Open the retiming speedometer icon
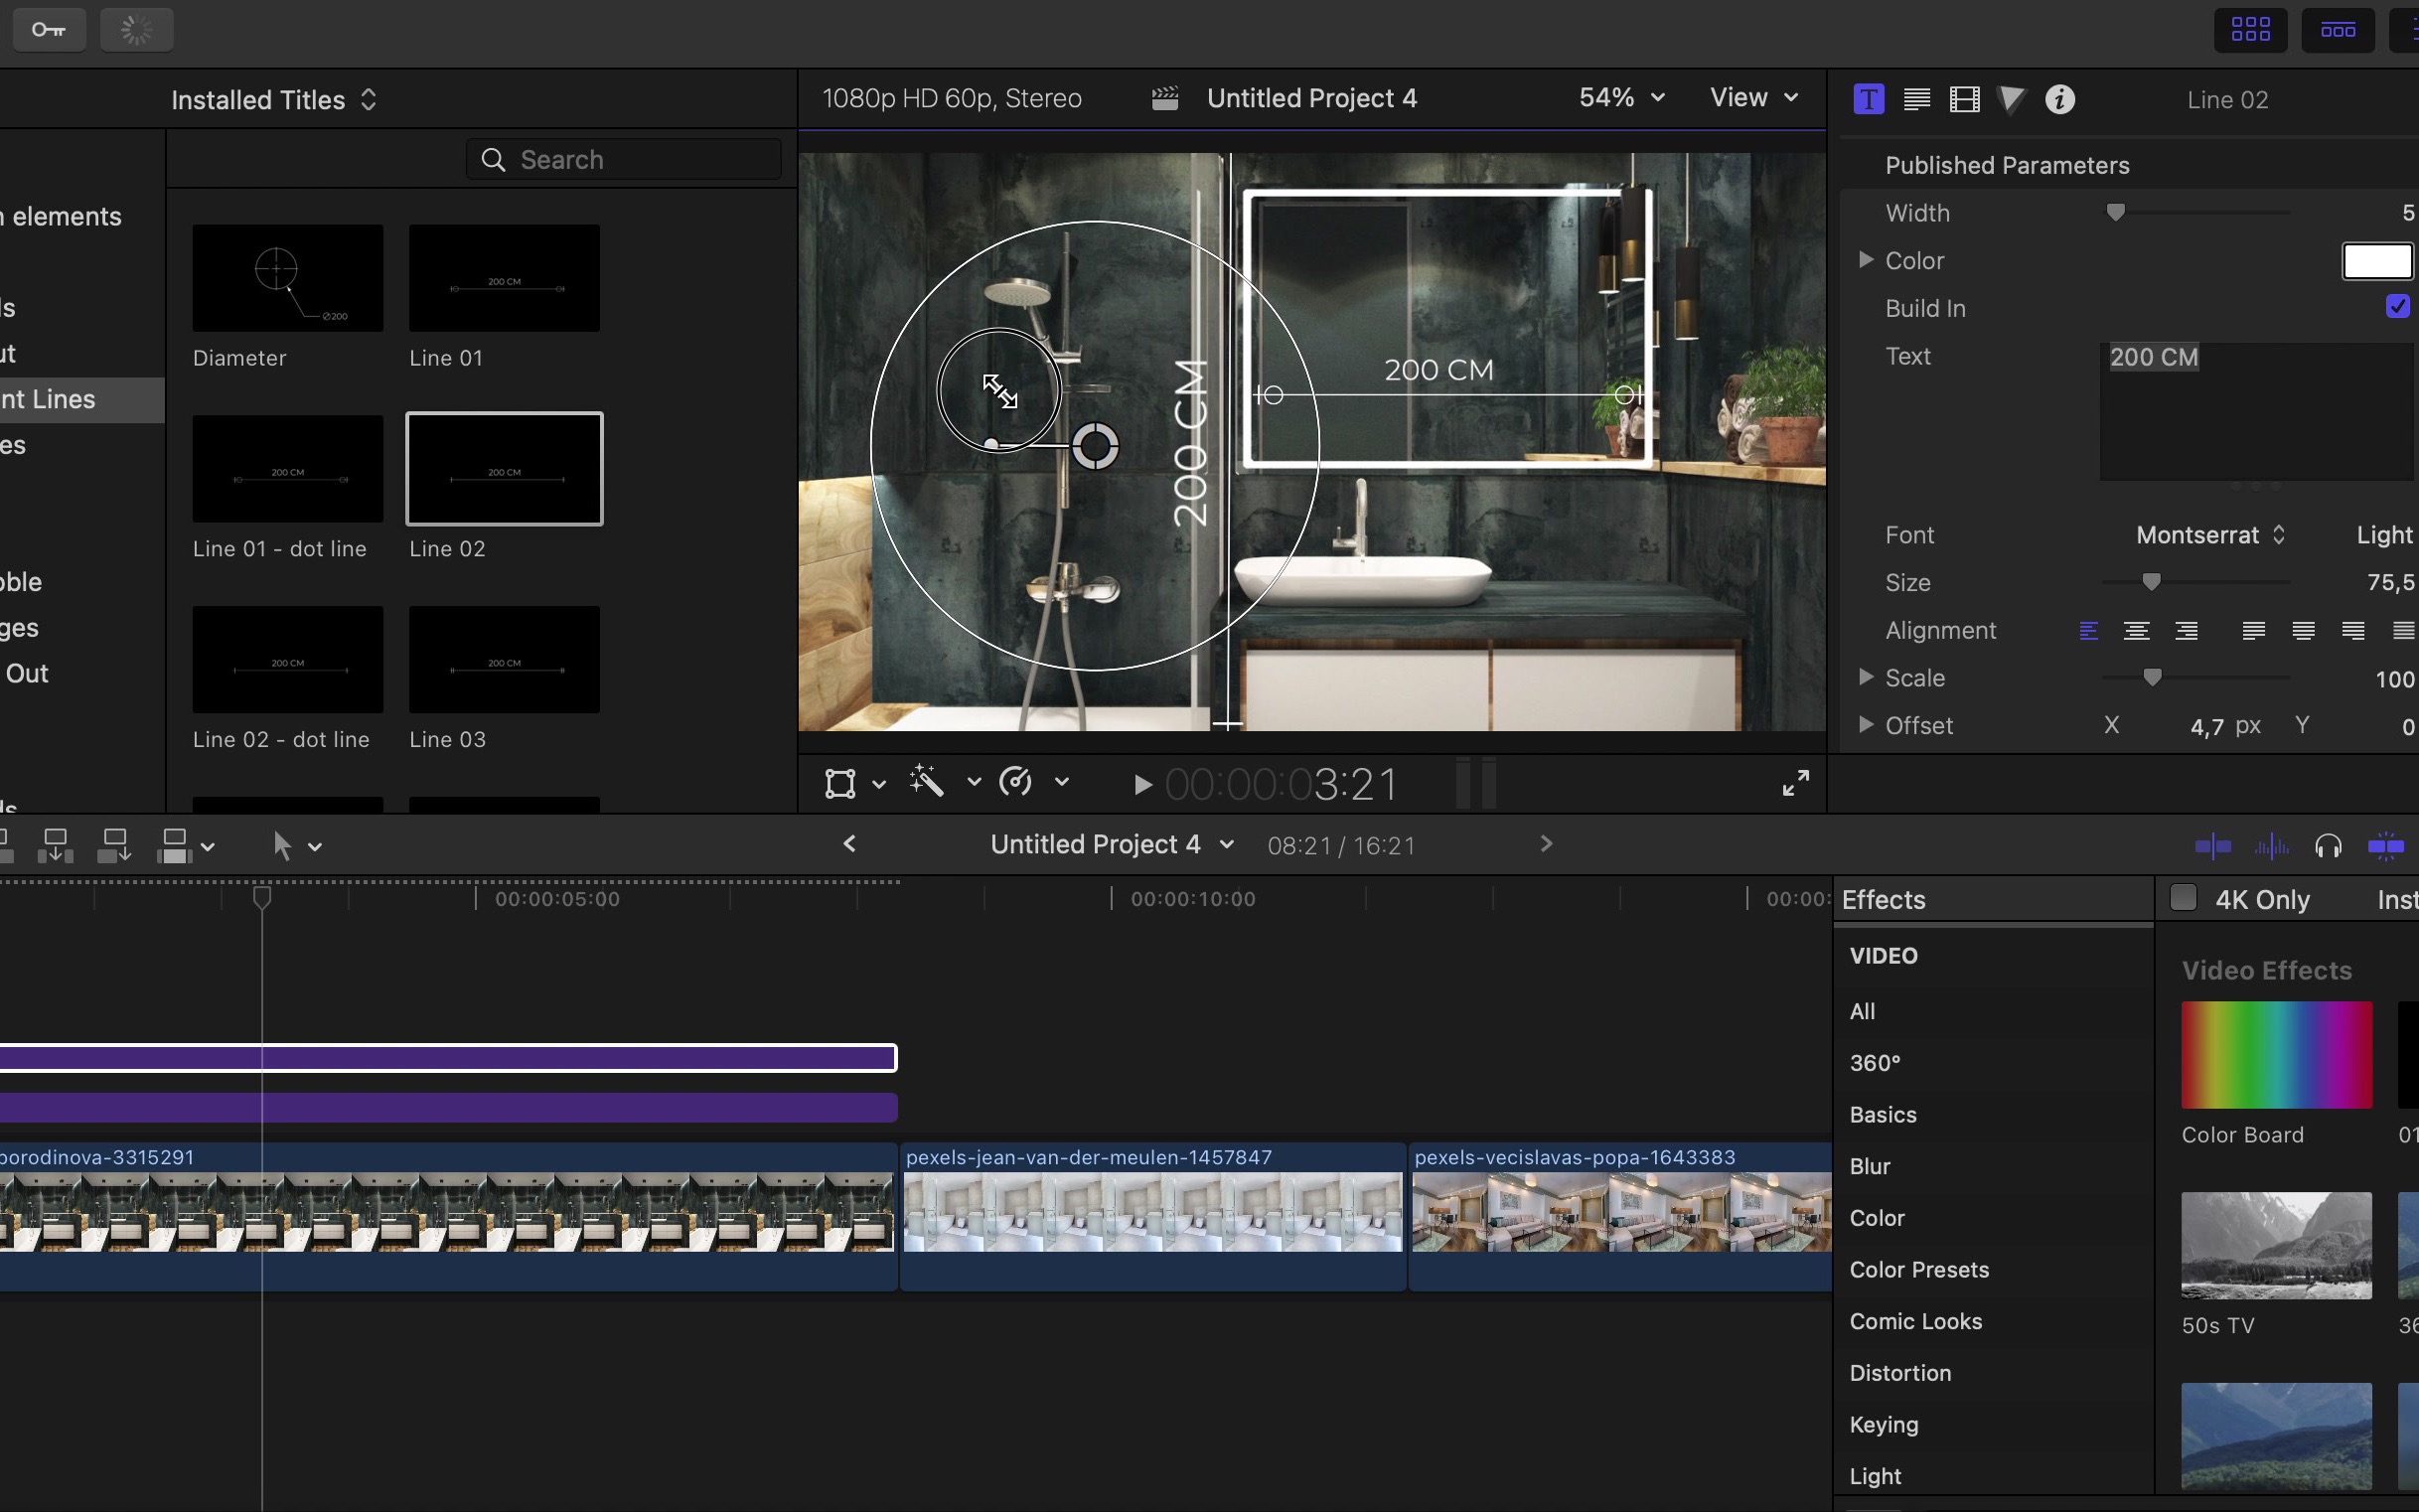The image size is (2419, 1512). pyautogui.click(x=1016, y=782)
